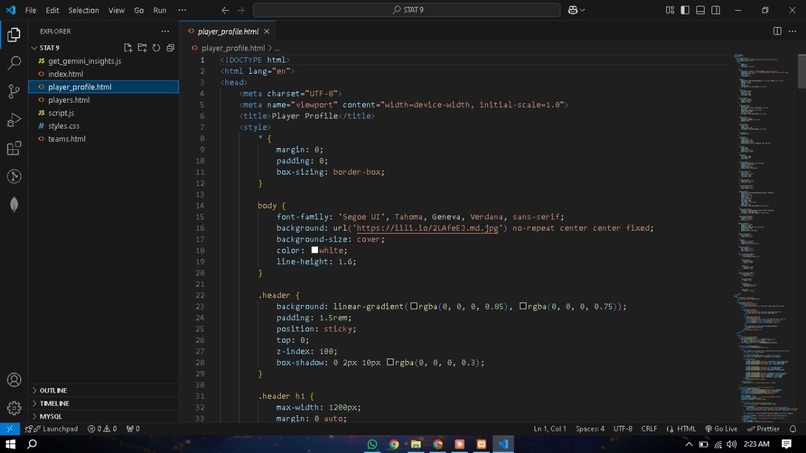
Task: Split the editor right
Action: pos(777,31)
